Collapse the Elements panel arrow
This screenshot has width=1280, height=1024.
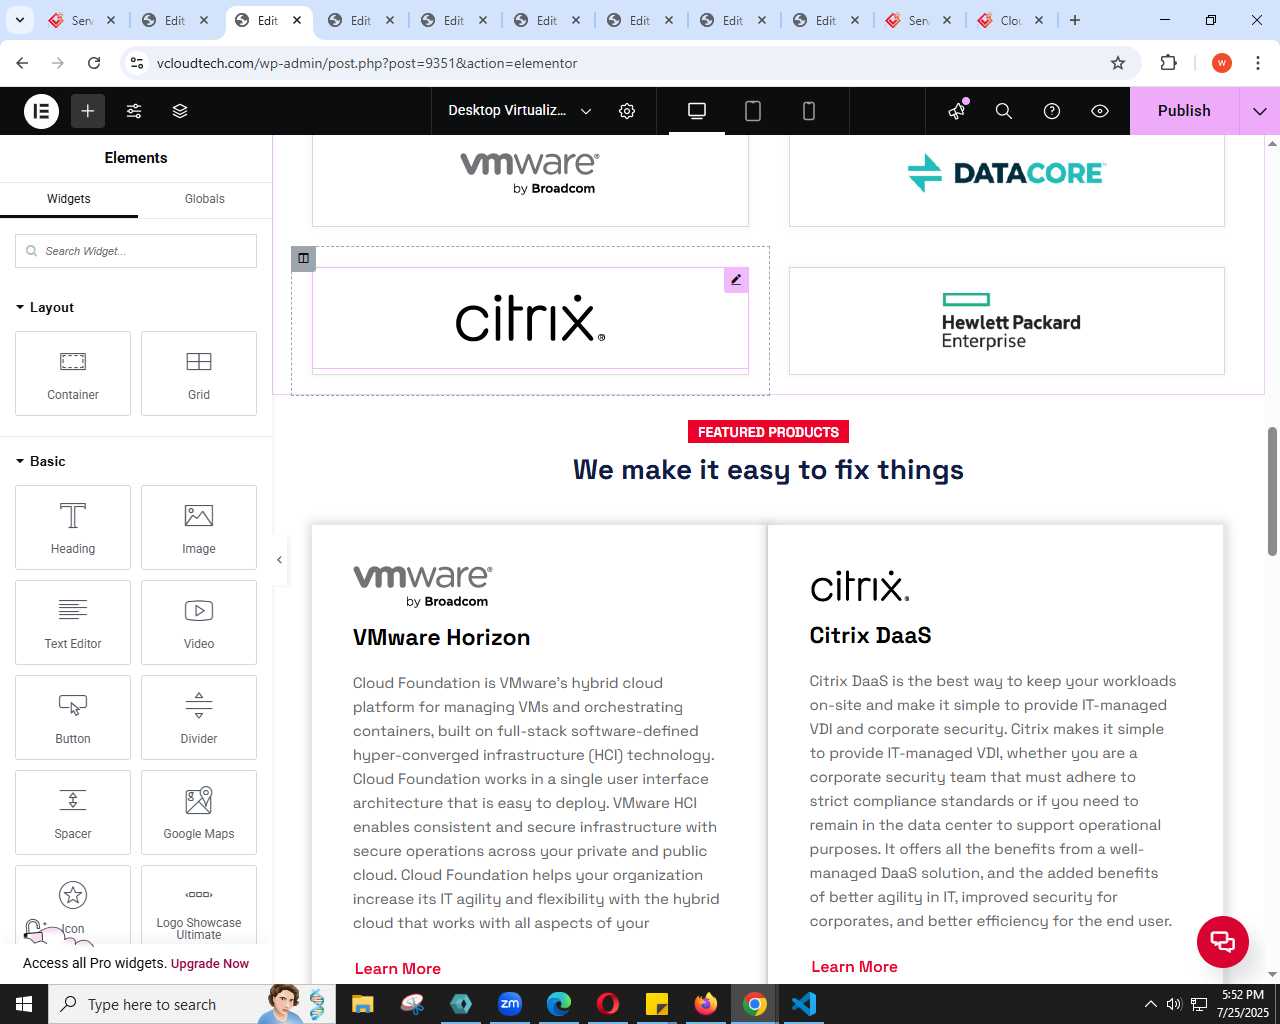point(279,560)
